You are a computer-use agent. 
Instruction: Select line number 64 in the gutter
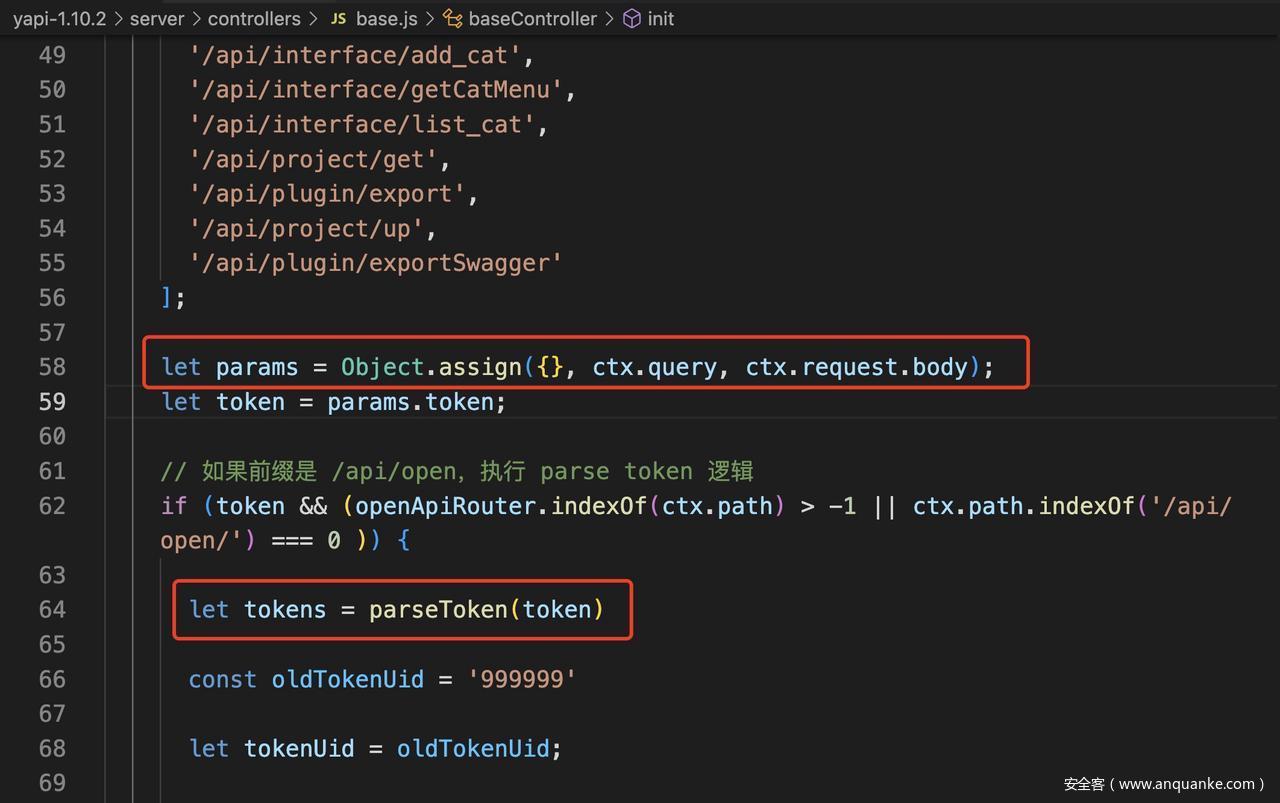52,610
